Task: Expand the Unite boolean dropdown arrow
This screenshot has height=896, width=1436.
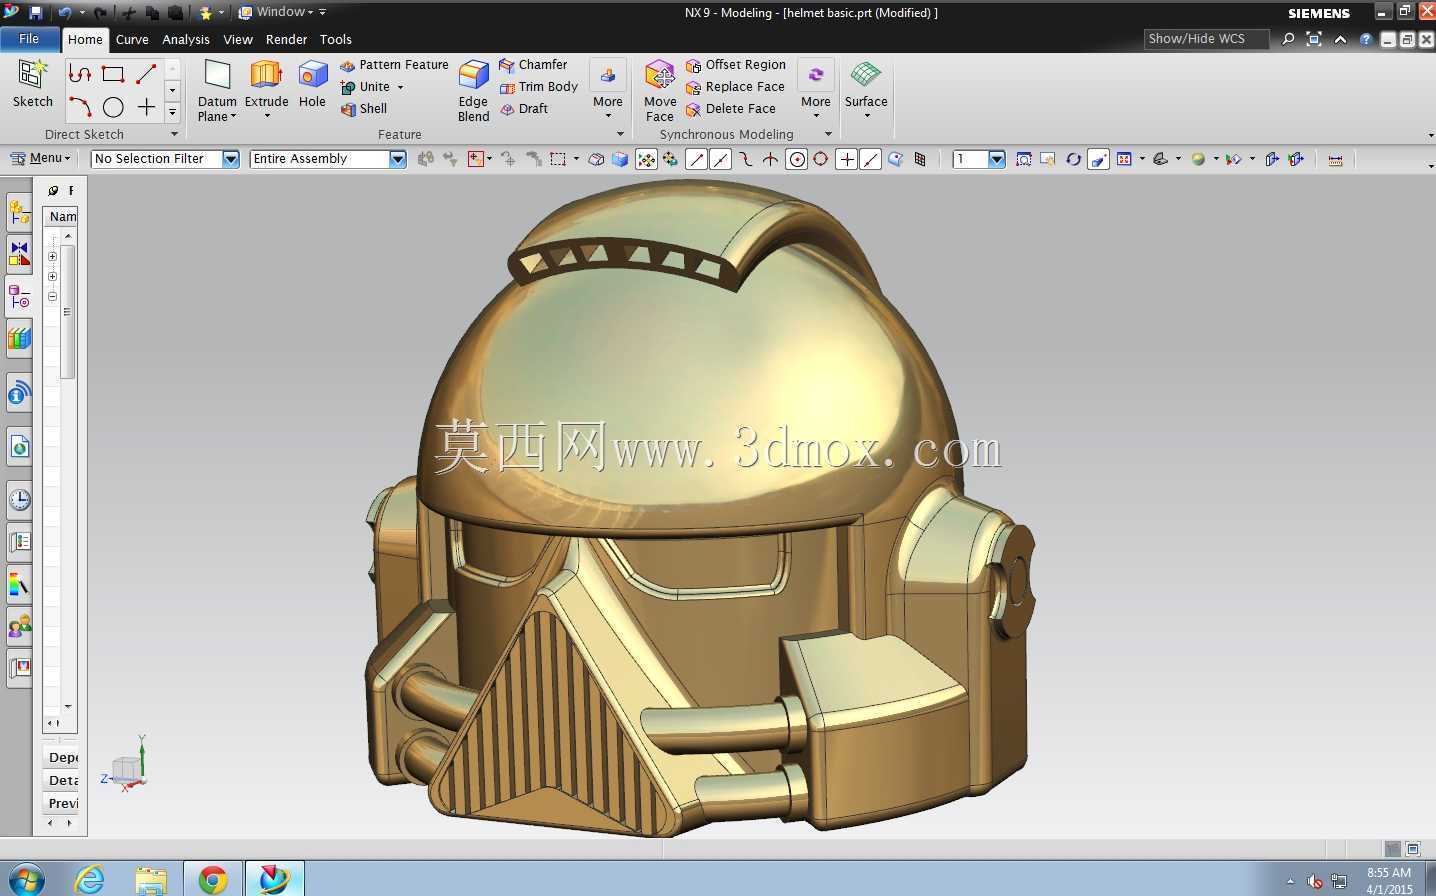Action: tap(400, 88)
